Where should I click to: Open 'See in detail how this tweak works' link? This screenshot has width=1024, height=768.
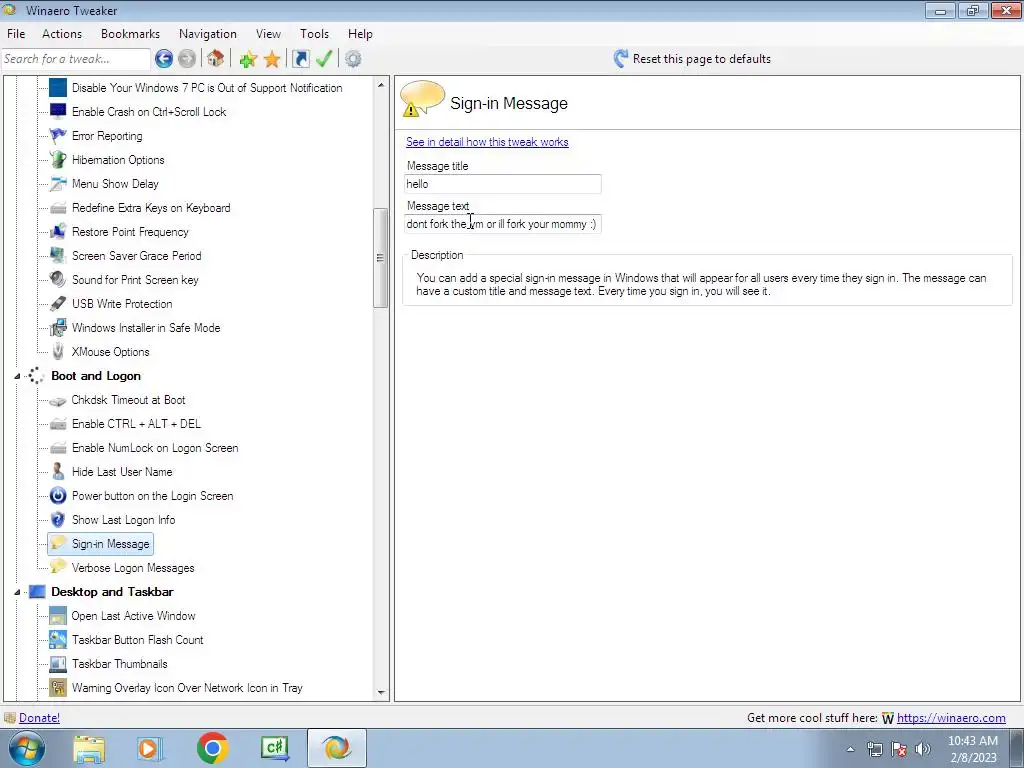pos(487,142)
